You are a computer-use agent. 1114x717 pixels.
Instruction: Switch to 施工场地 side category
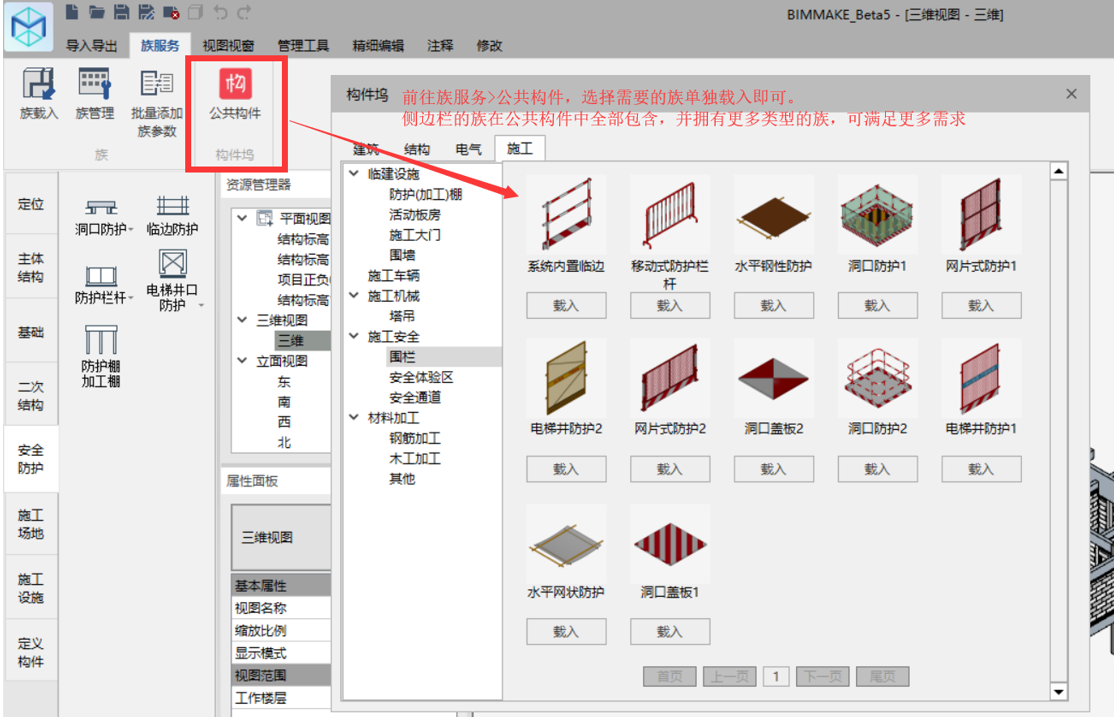[x=31, y=524]
